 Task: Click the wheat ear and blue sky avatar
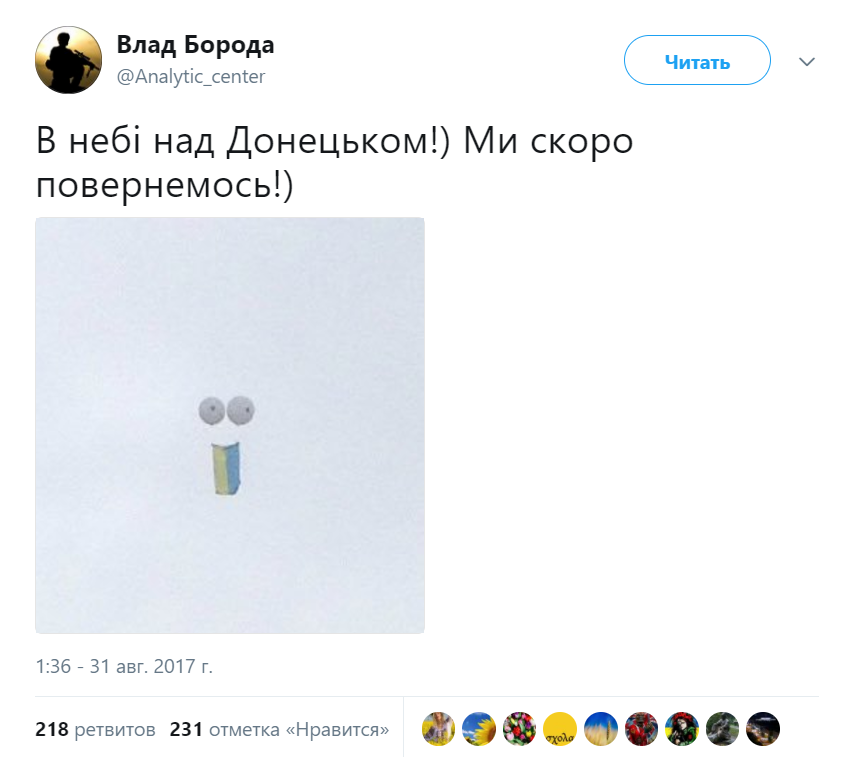point(600,729)
